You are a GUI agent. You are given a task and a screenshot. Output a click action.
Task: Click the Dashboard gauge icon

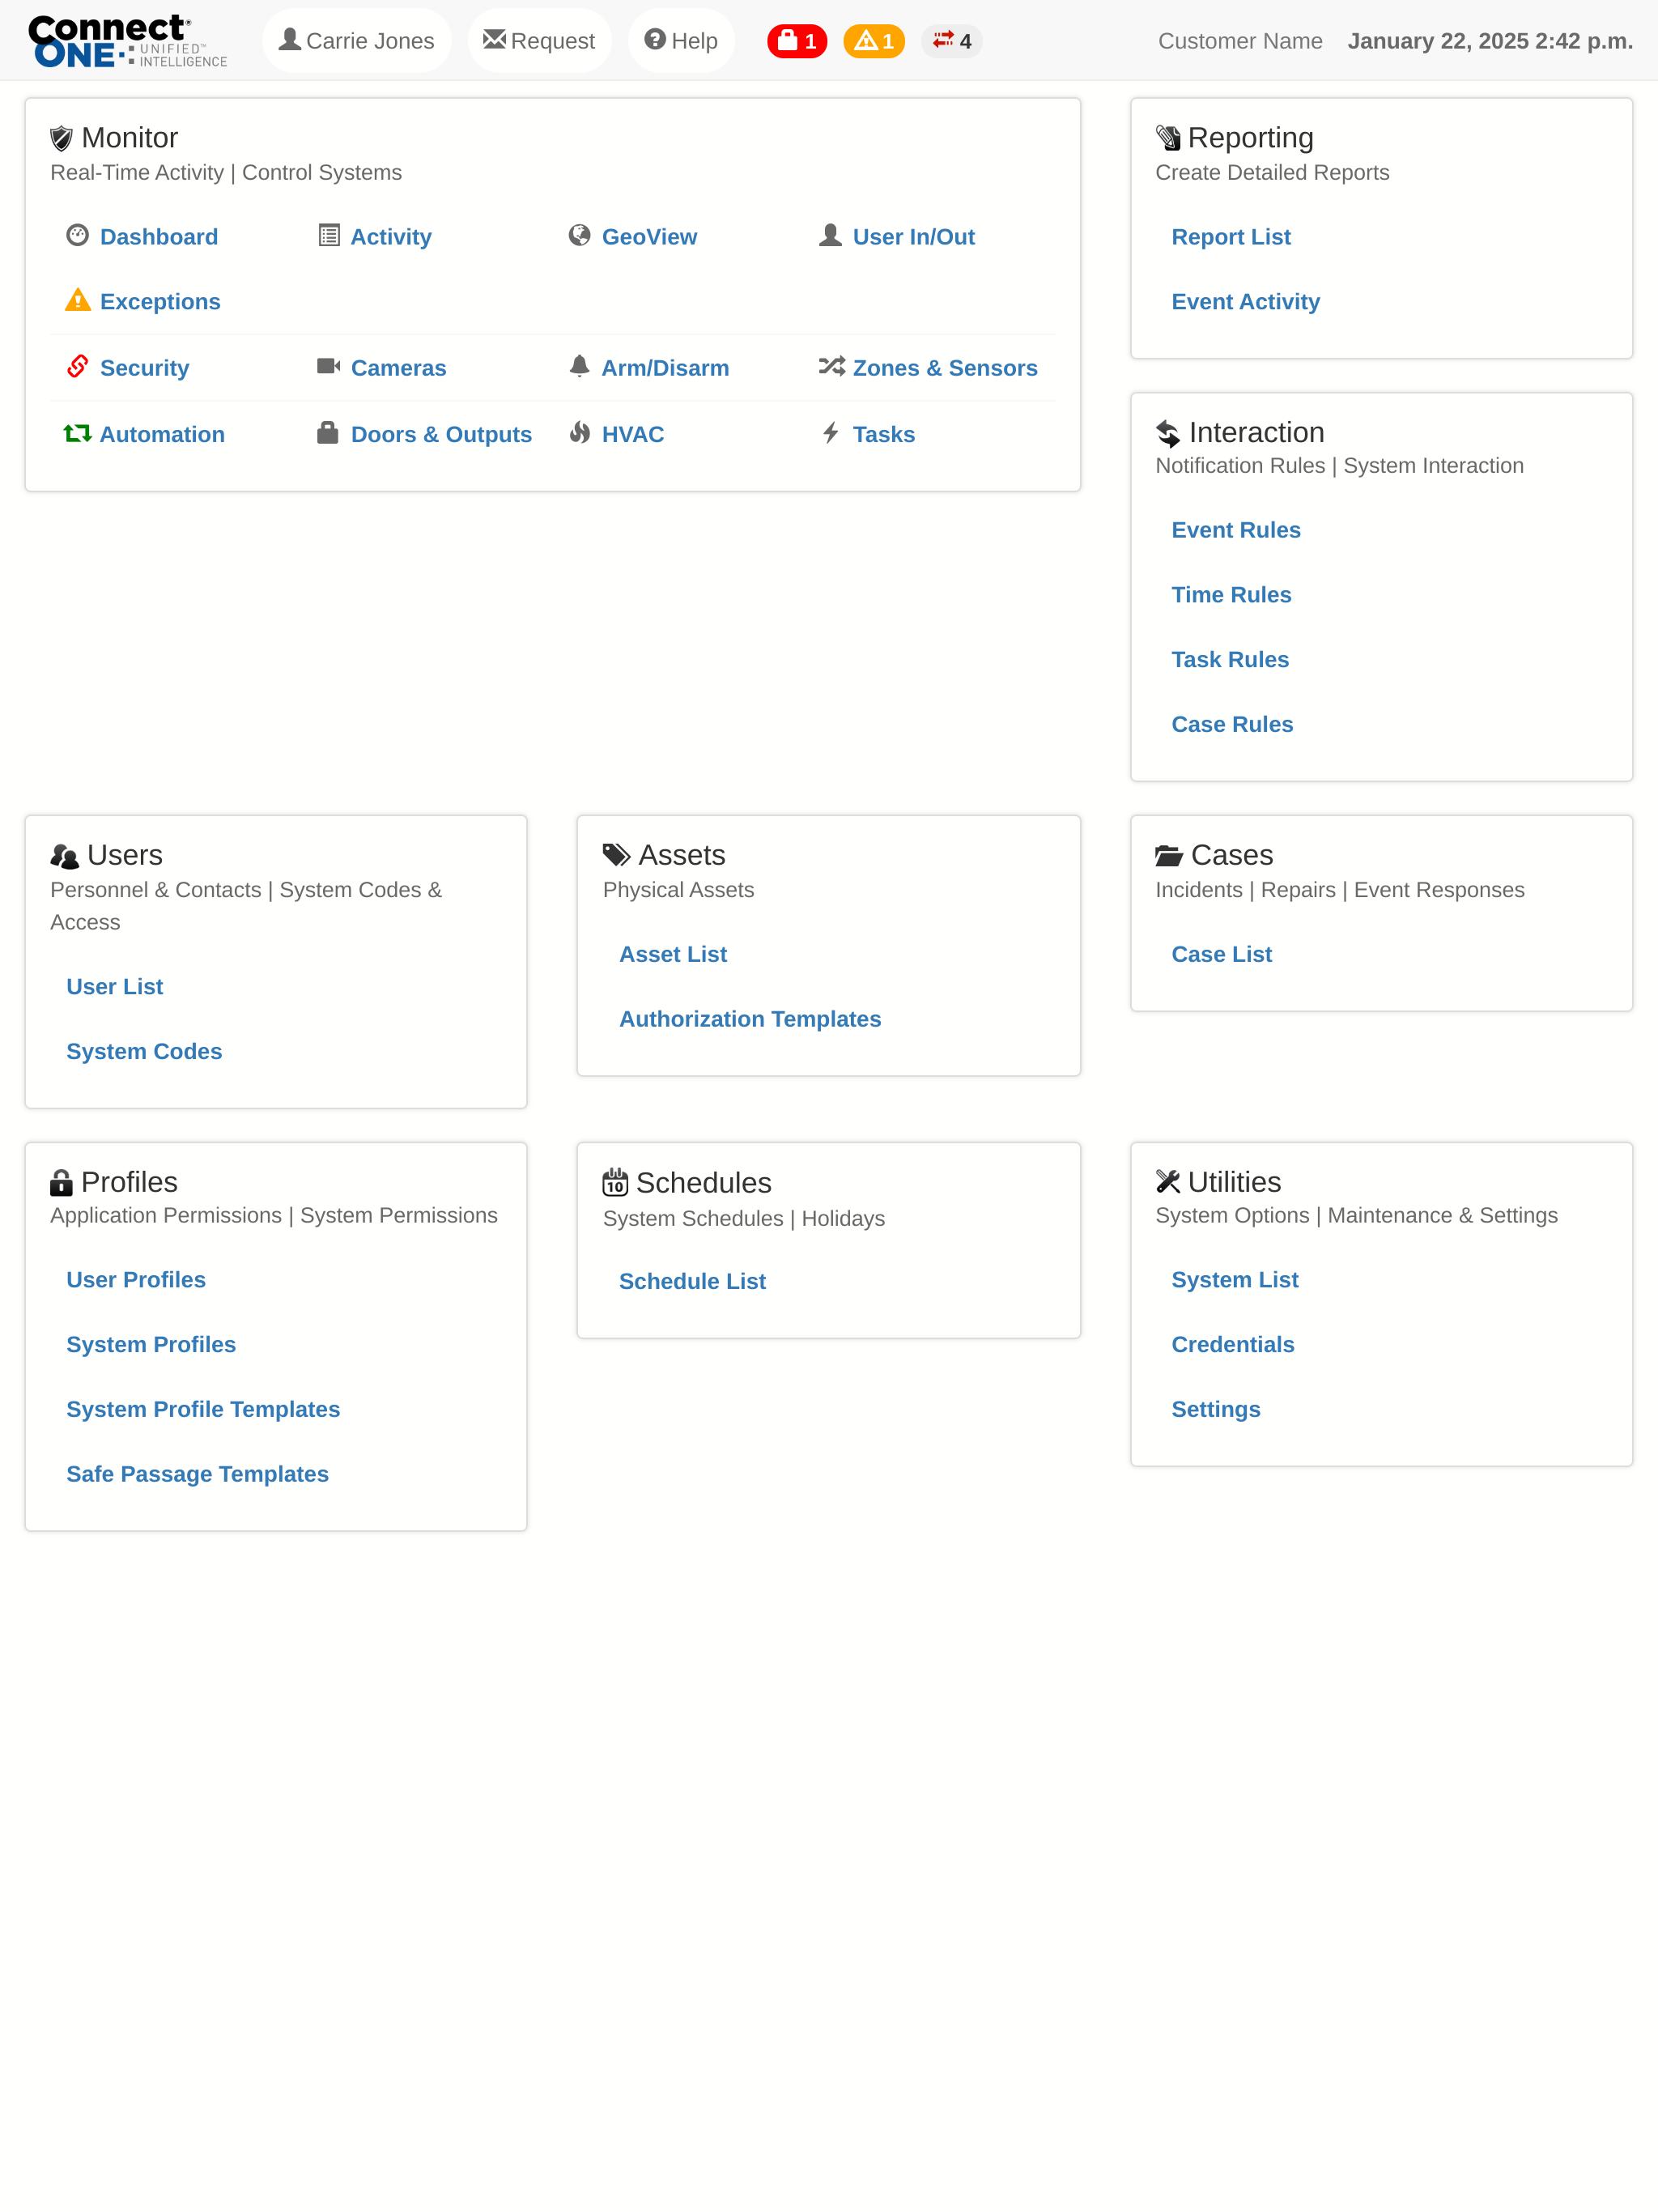click(x=77, y=236)
